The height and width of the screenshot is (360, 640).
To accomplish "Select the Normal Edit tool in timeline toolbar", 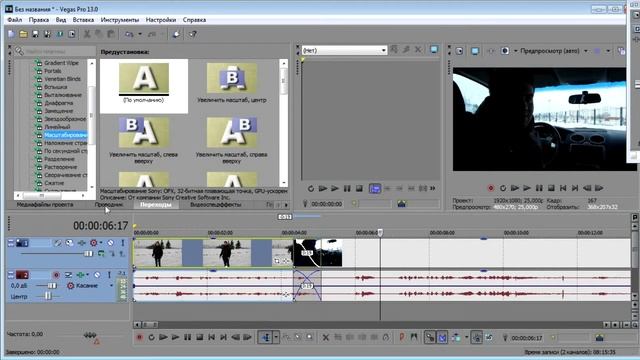I will click(x=266, y=337).
